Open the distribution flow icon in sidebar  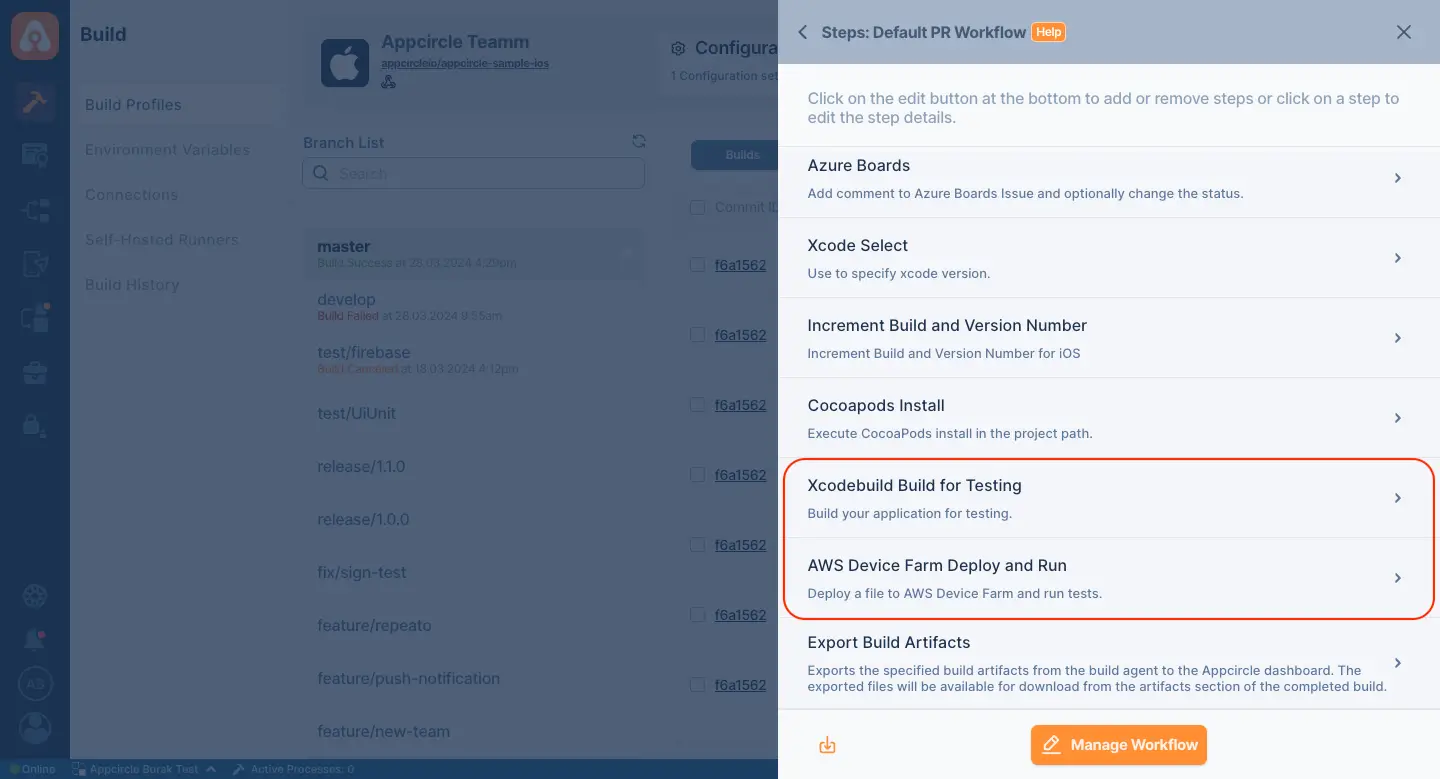point(35,211)
